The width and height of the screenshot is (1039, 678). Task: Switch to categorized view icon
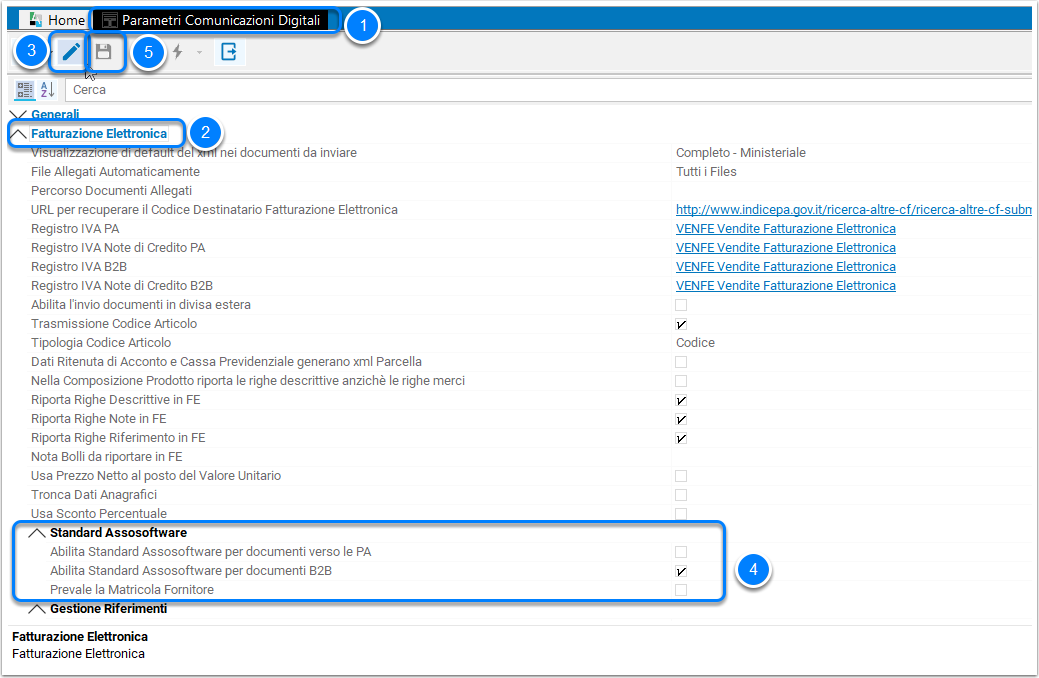[25, 89]
